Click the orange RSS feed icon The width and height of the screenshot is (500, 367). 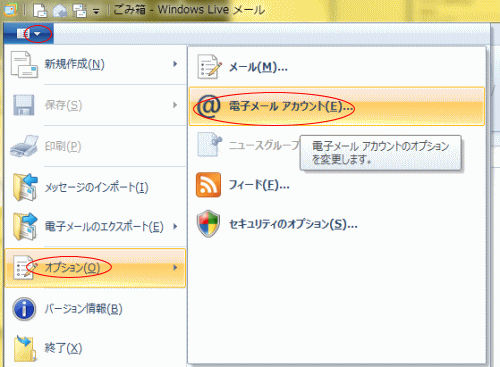(x=208, y=185)
